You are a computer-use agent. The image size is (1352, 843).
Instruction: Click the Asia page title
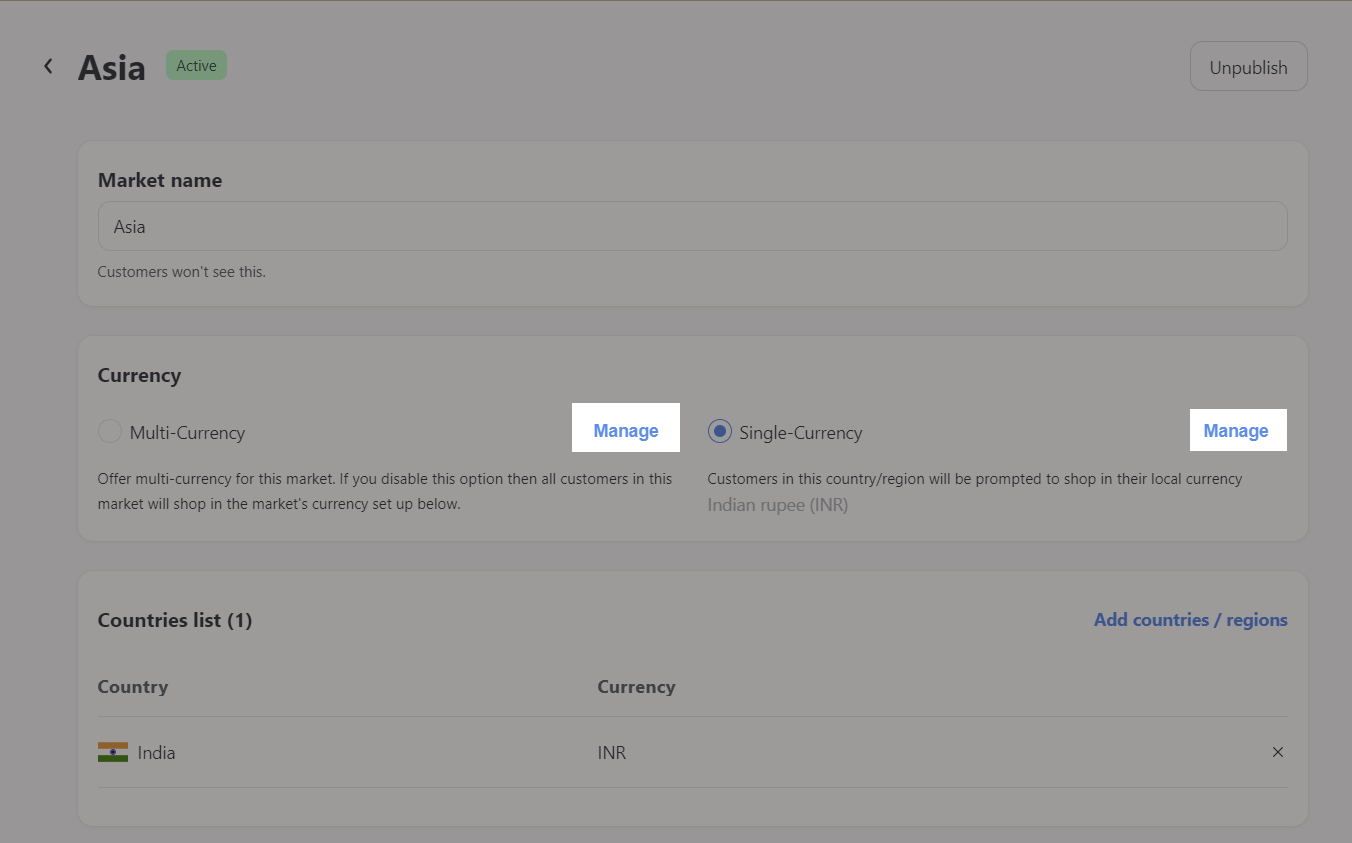click(112, 68)
